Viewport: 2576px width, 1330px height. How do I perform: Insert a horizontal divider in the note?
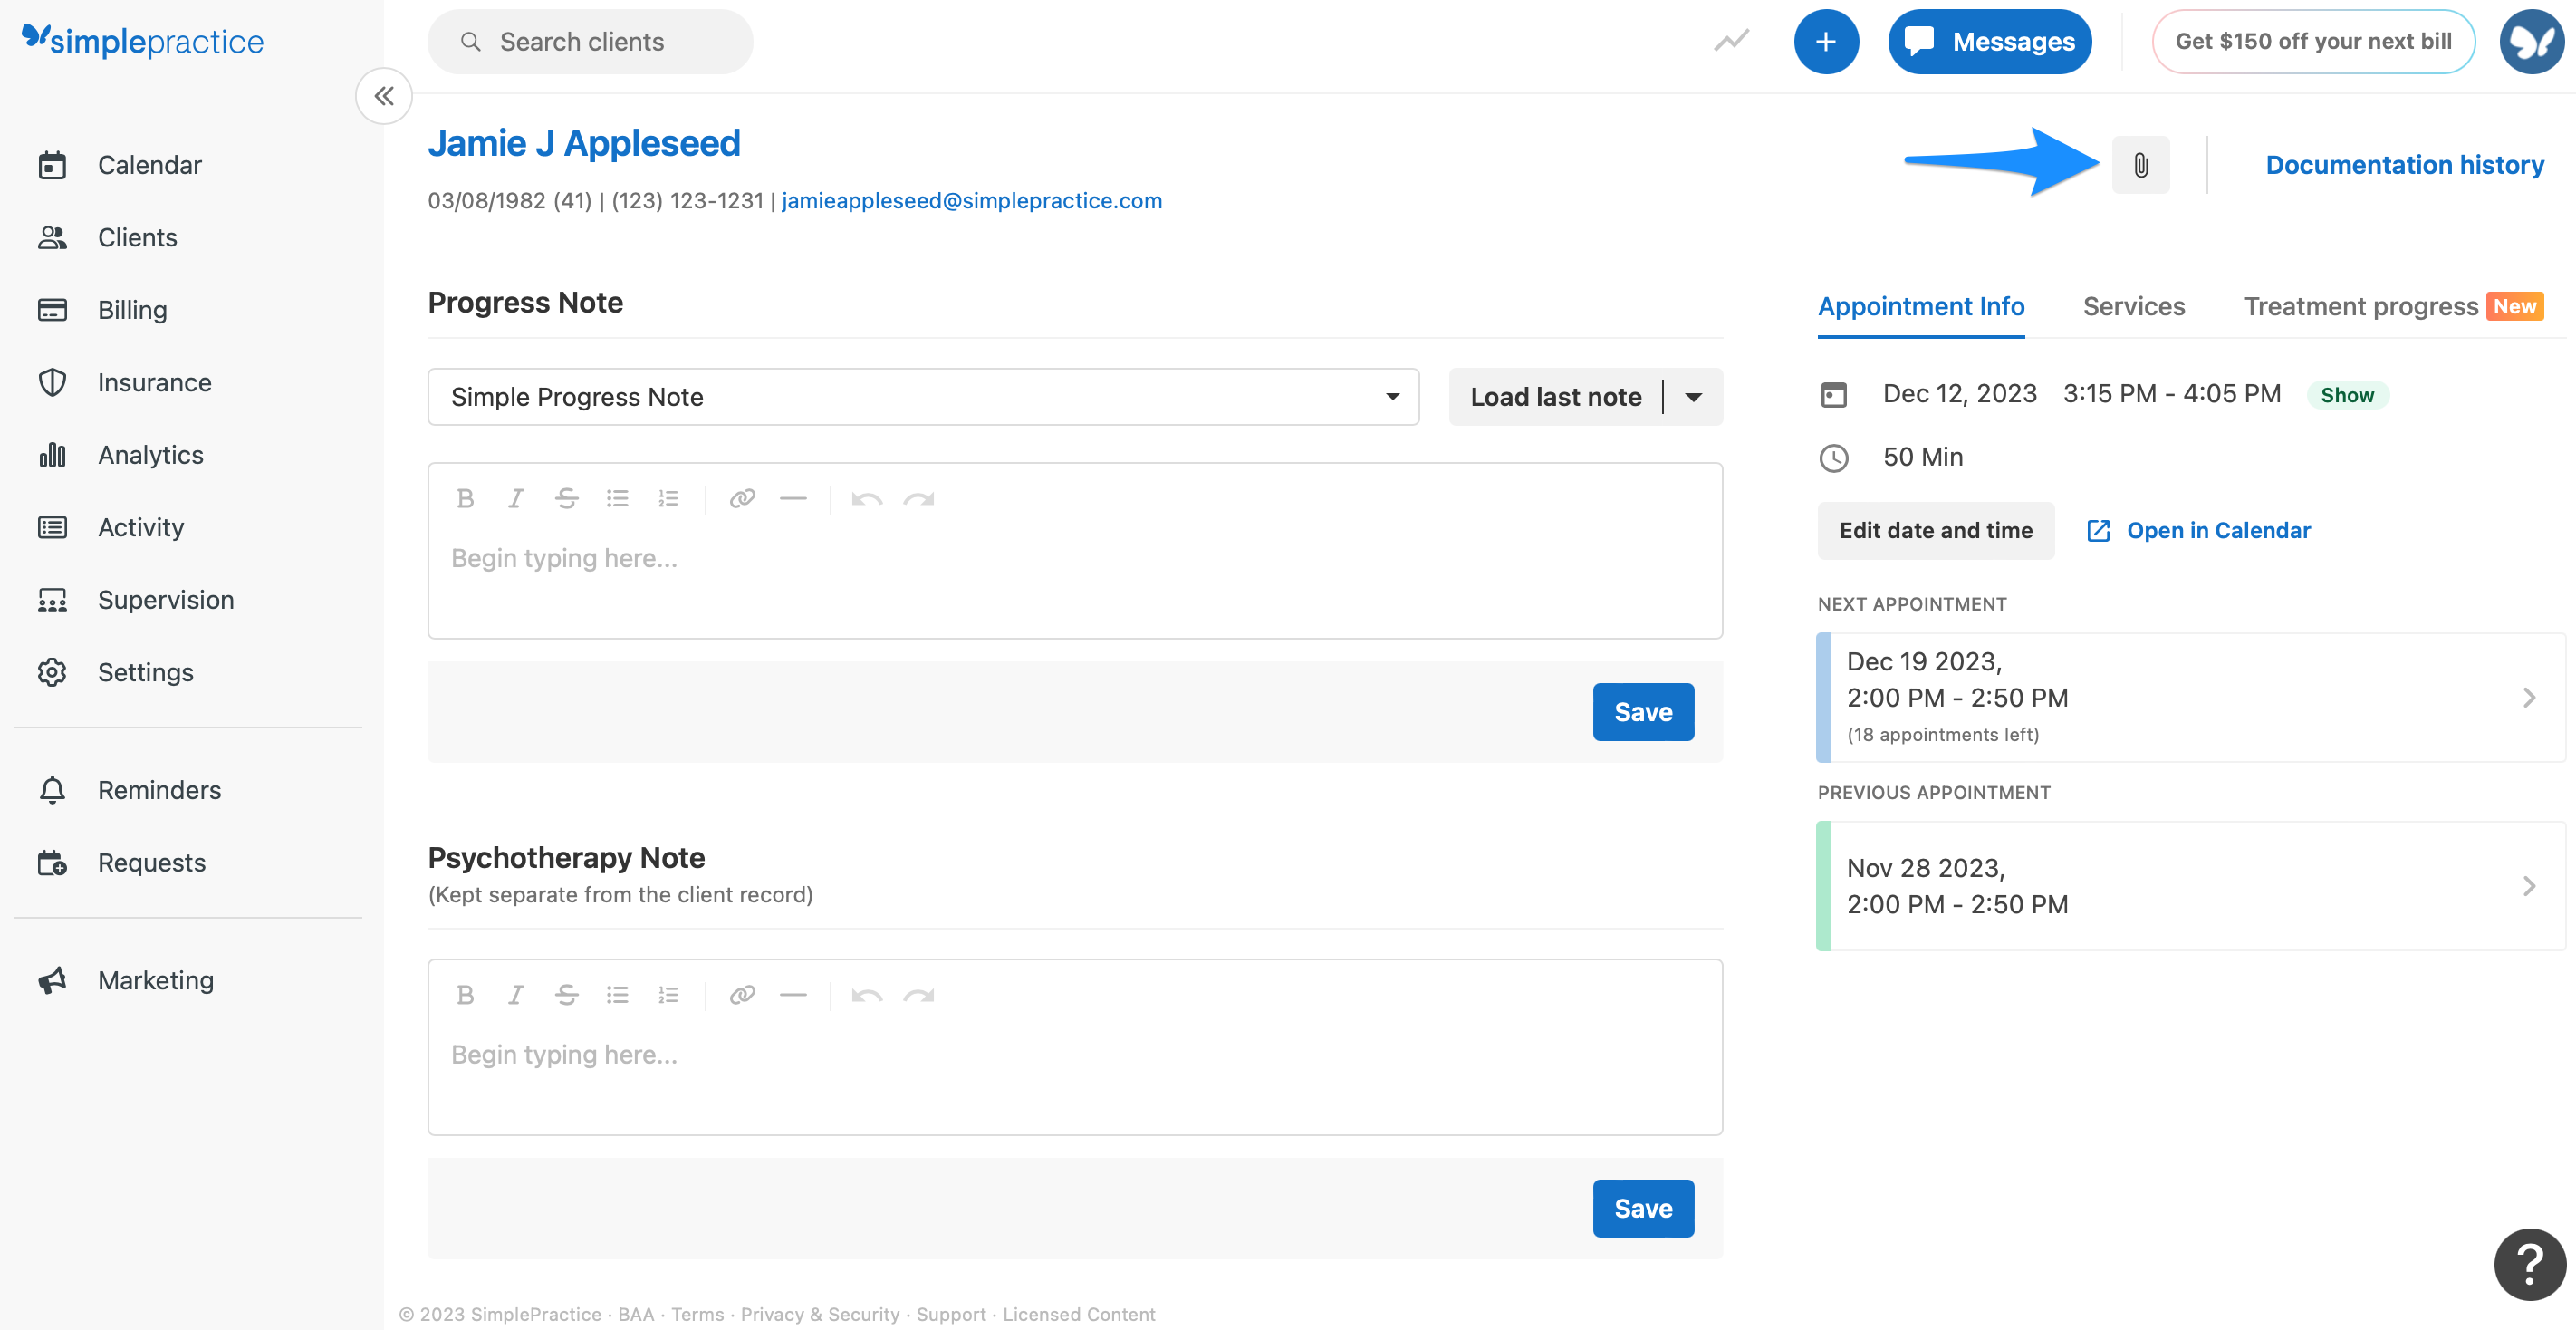click(x=793, y=497)
